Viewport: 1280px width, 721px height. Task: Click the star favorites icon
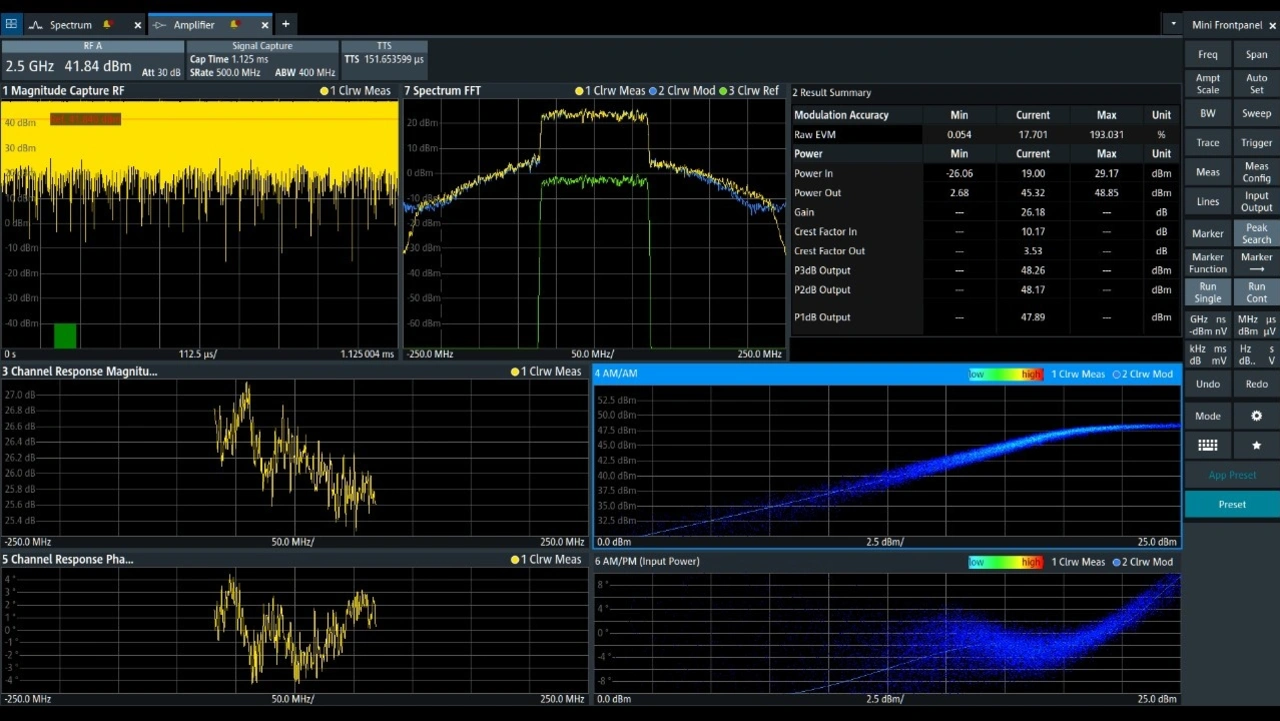1256,445
